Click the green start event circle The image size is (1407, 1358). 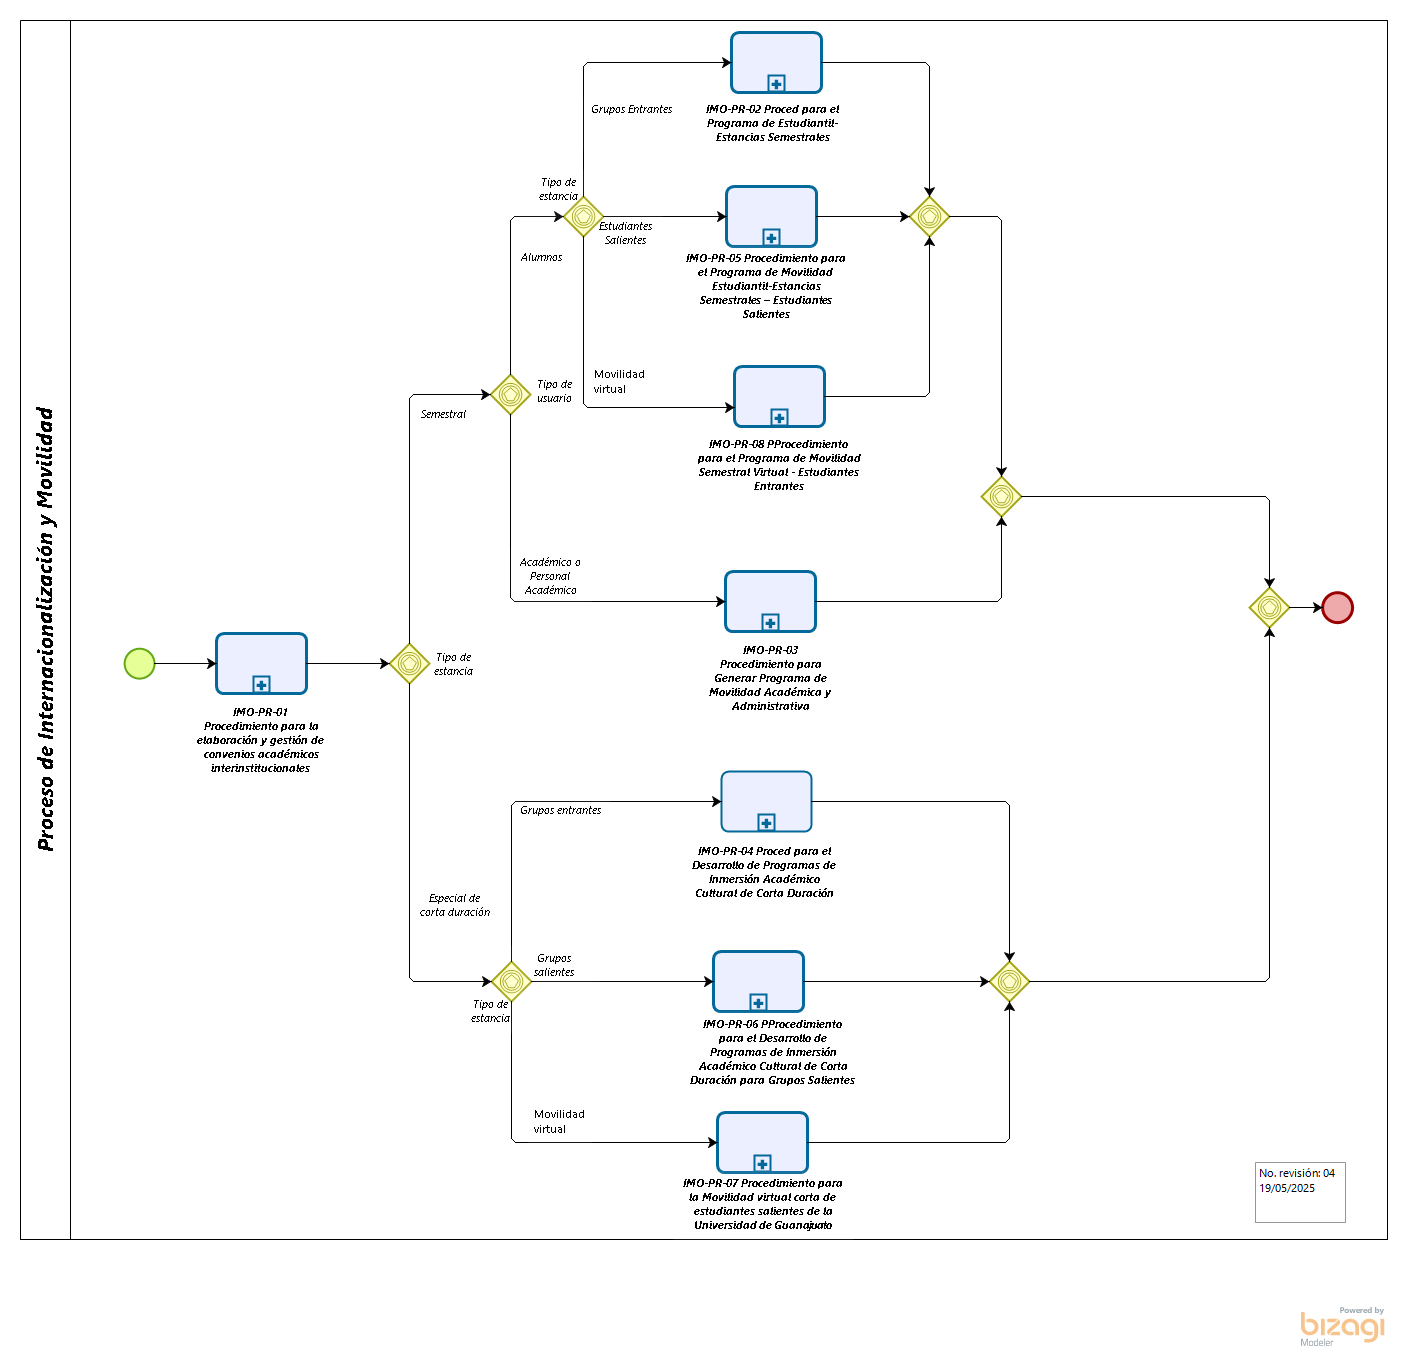point(139,663)
